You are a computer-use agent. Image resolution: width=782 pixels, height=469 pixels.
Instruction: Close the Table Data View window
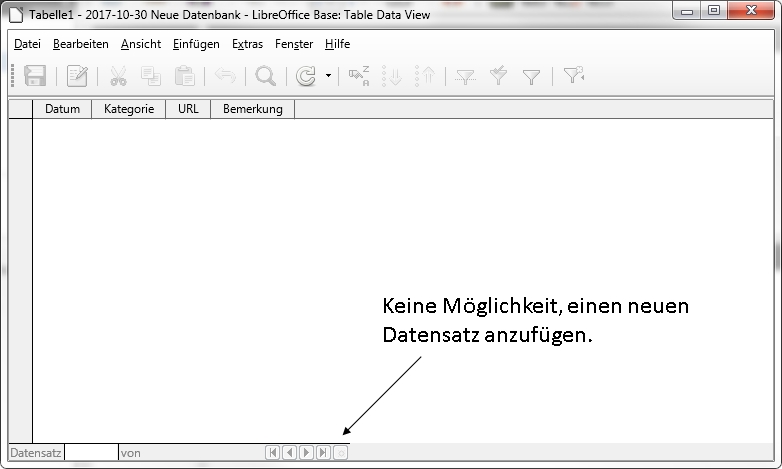coord(751,11)
